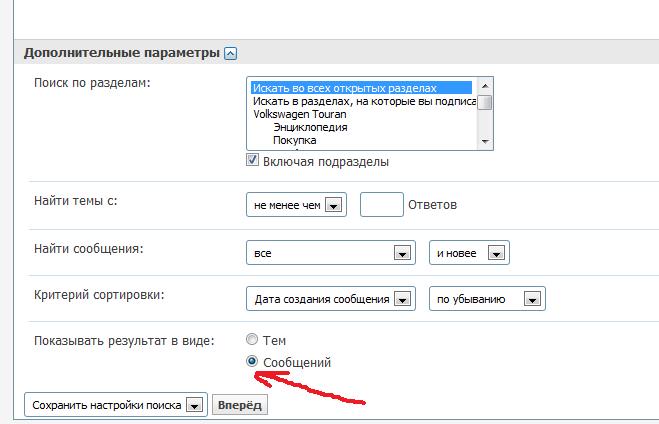659x424 pixels.
Task: Open the 'по убыванию' order dropdown
Action: tap(487, 299)
